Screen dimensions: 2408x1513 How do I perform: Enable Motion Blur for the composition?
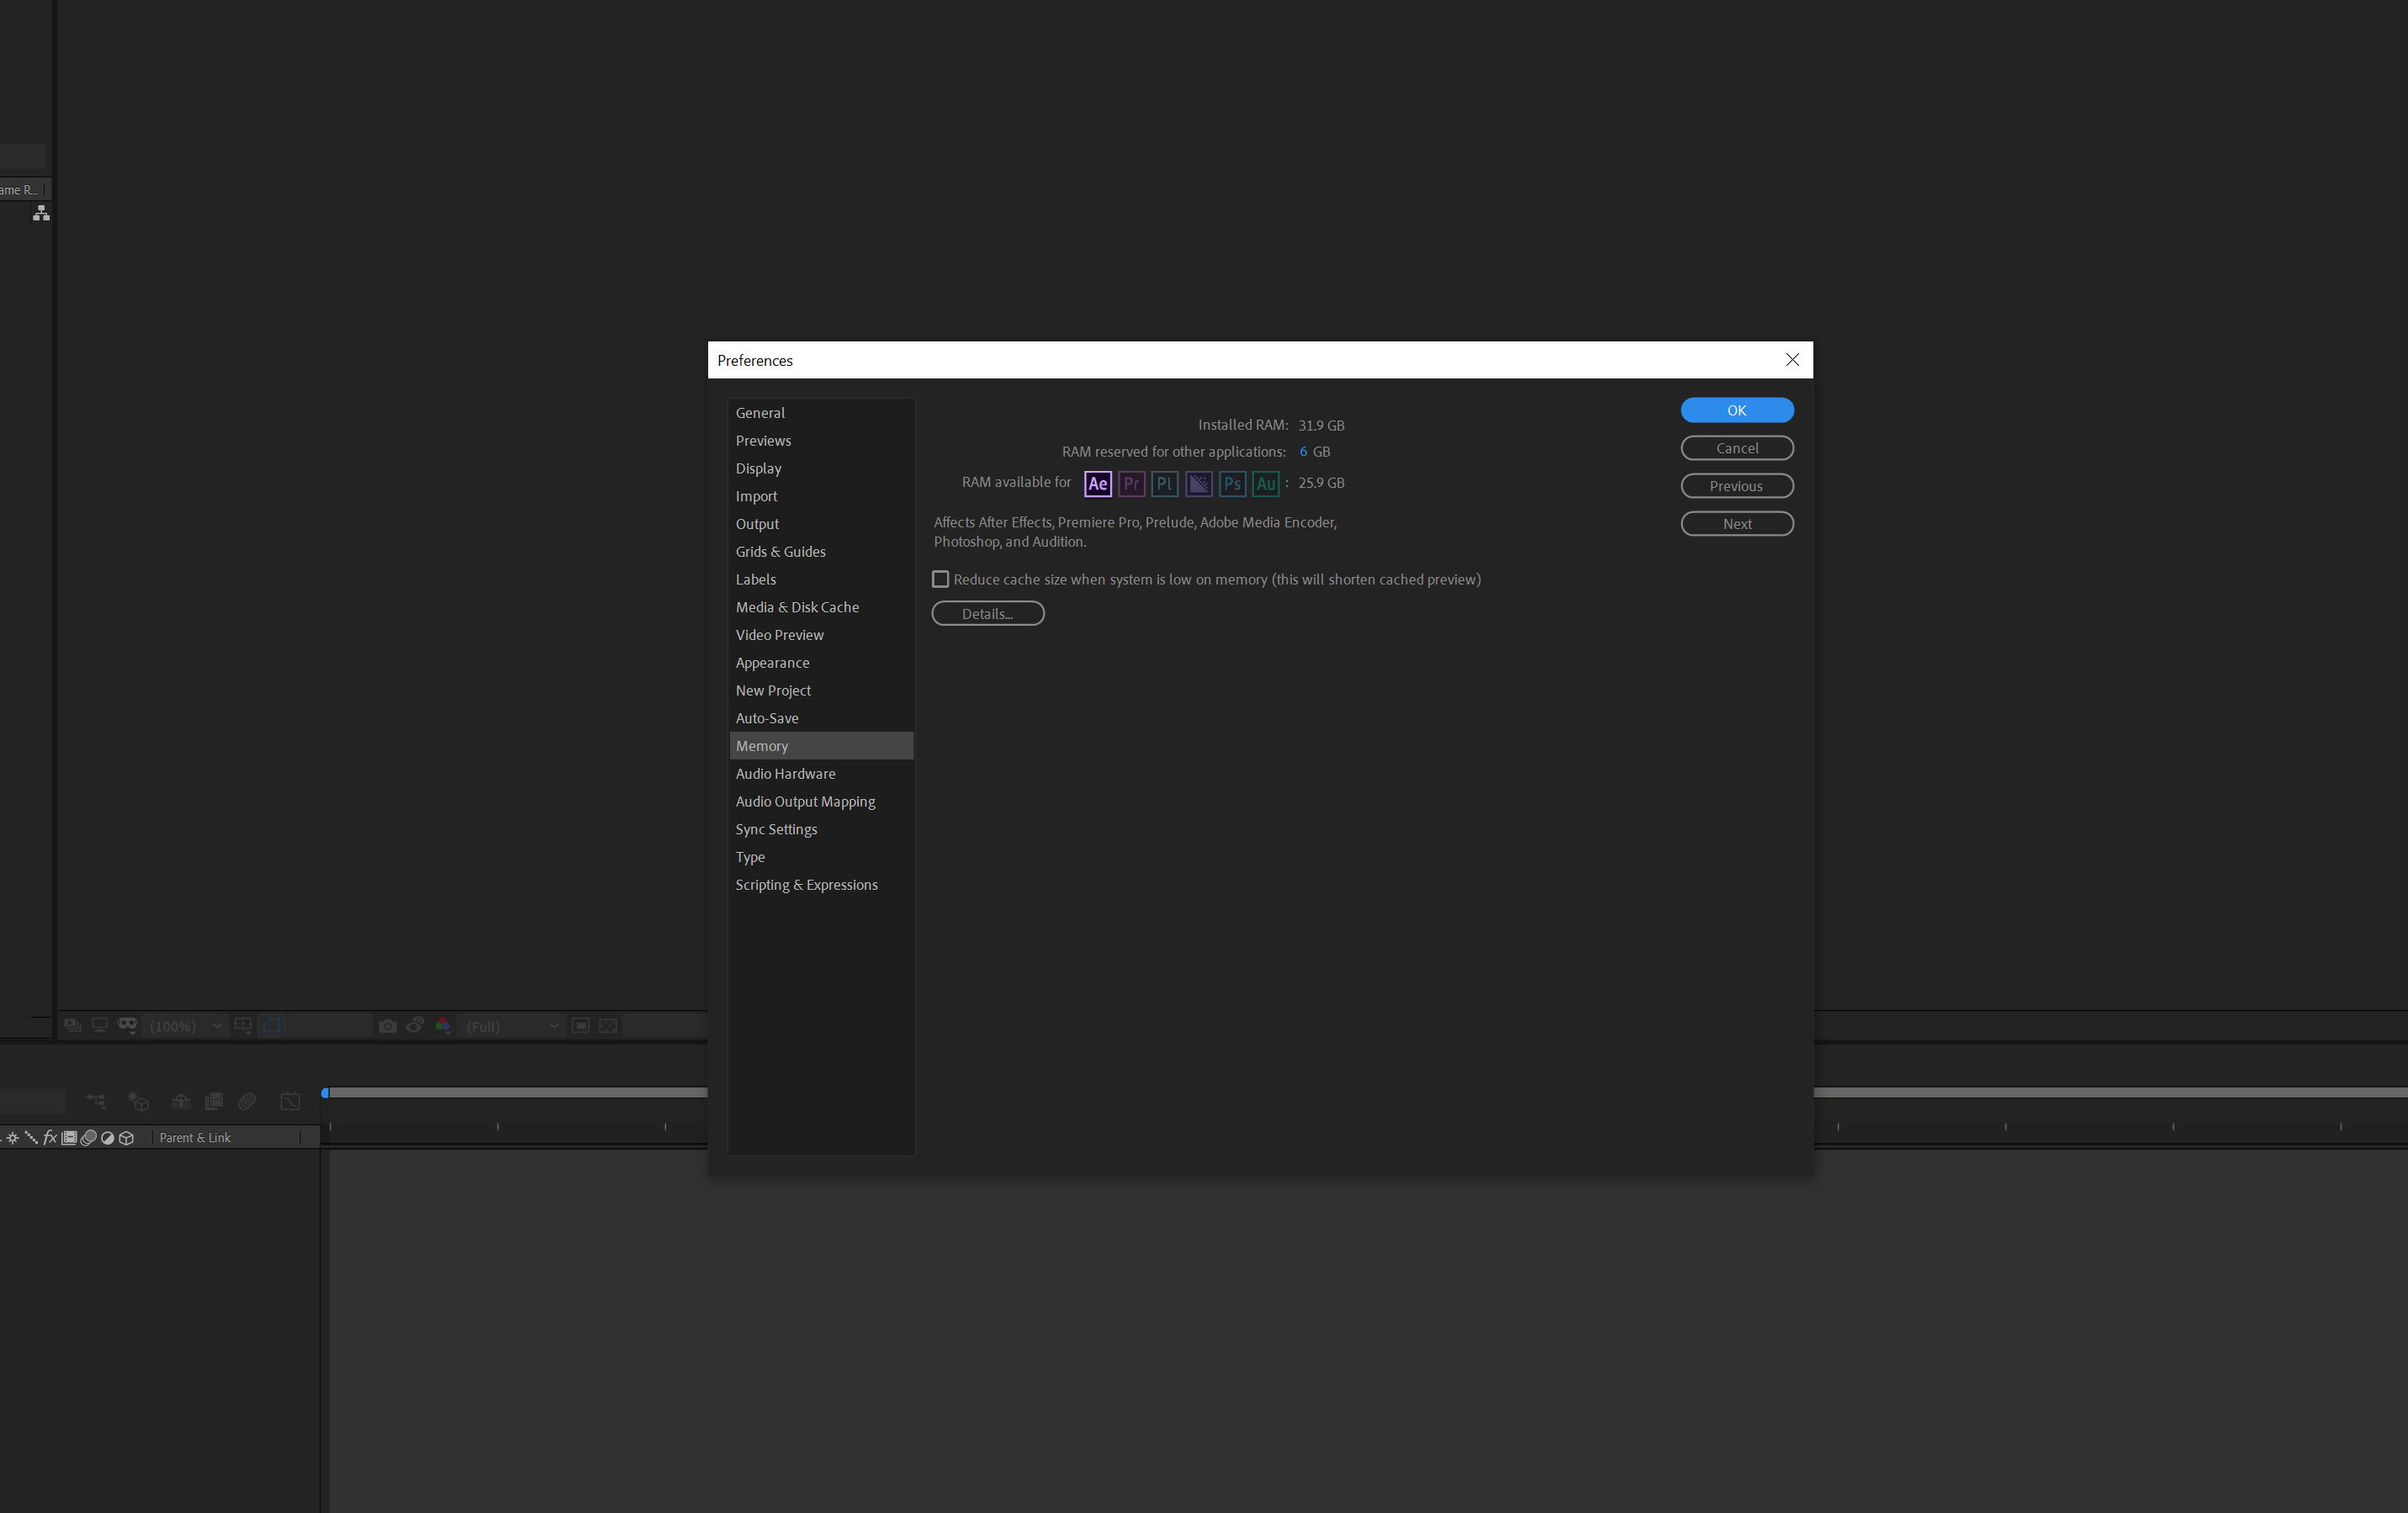[246, 1100]
